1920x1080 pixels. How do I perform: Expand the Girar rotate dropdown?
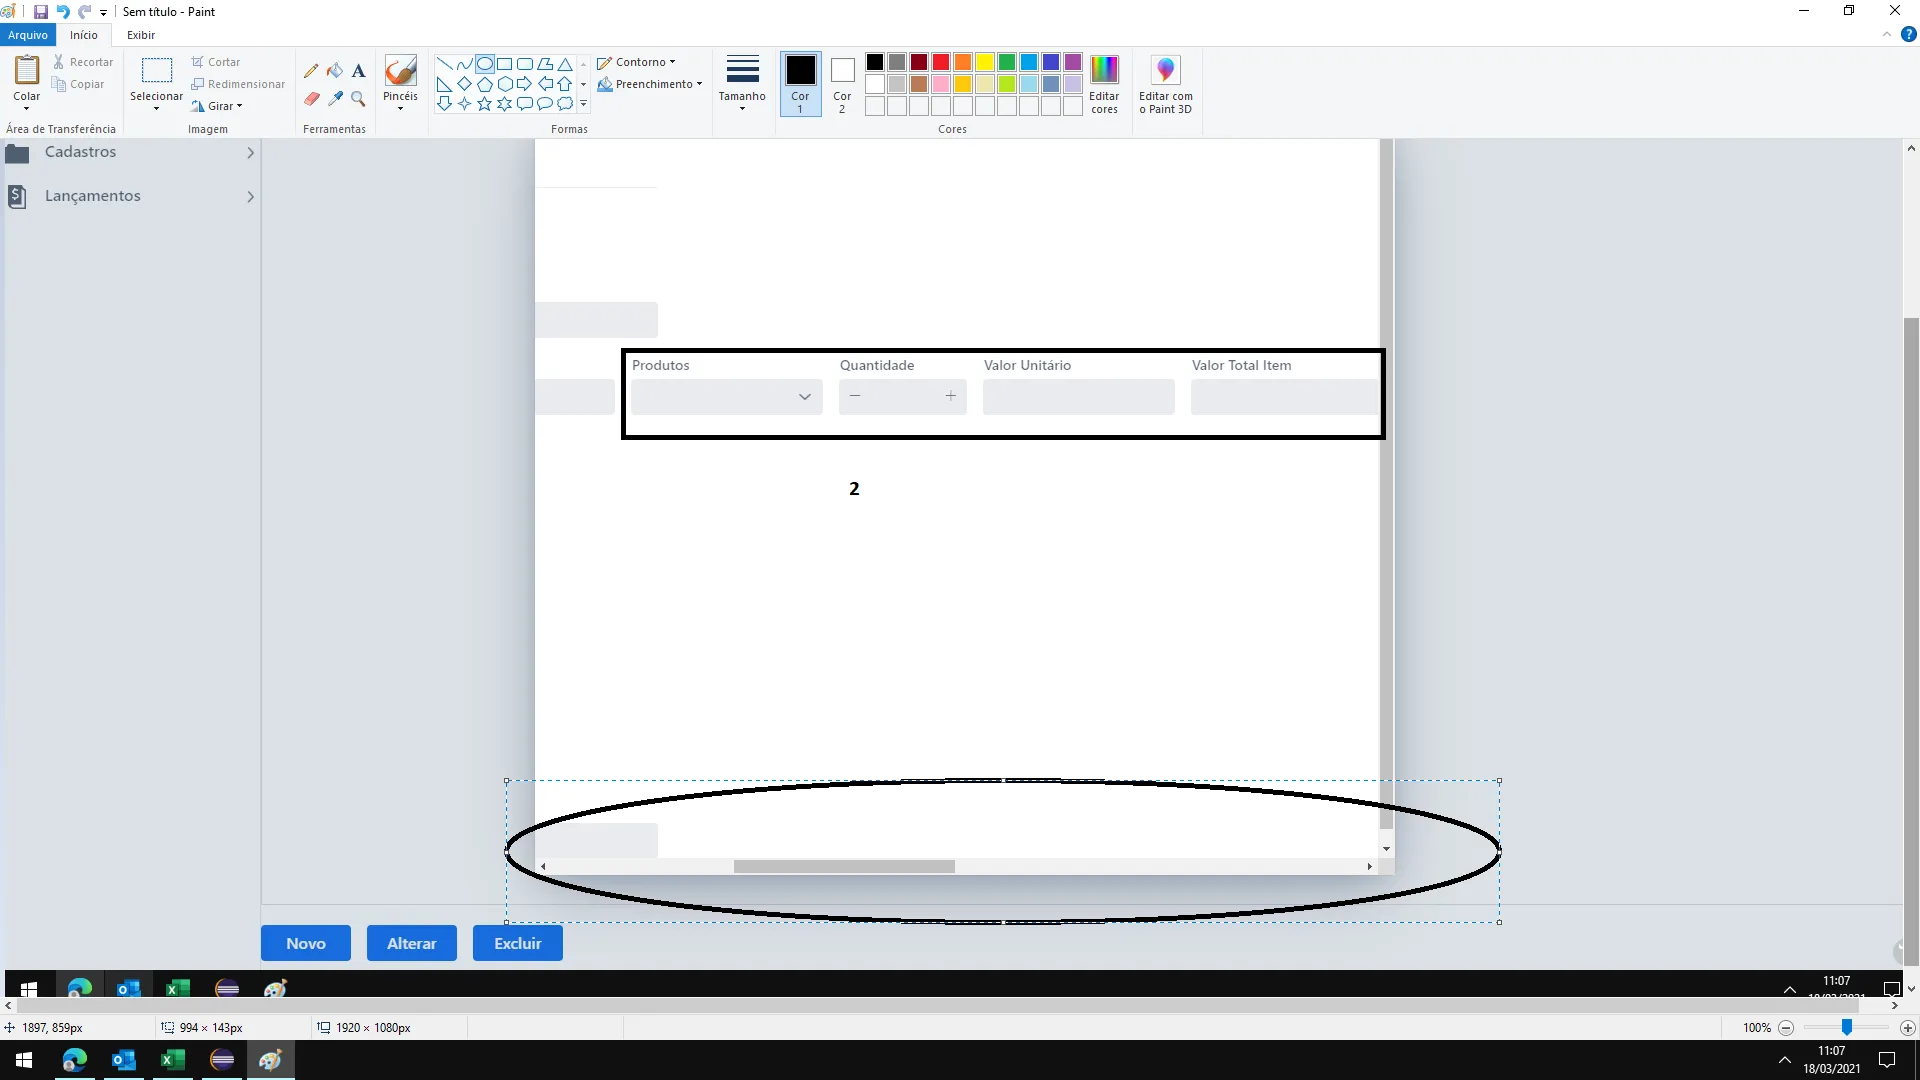[218, 106]
